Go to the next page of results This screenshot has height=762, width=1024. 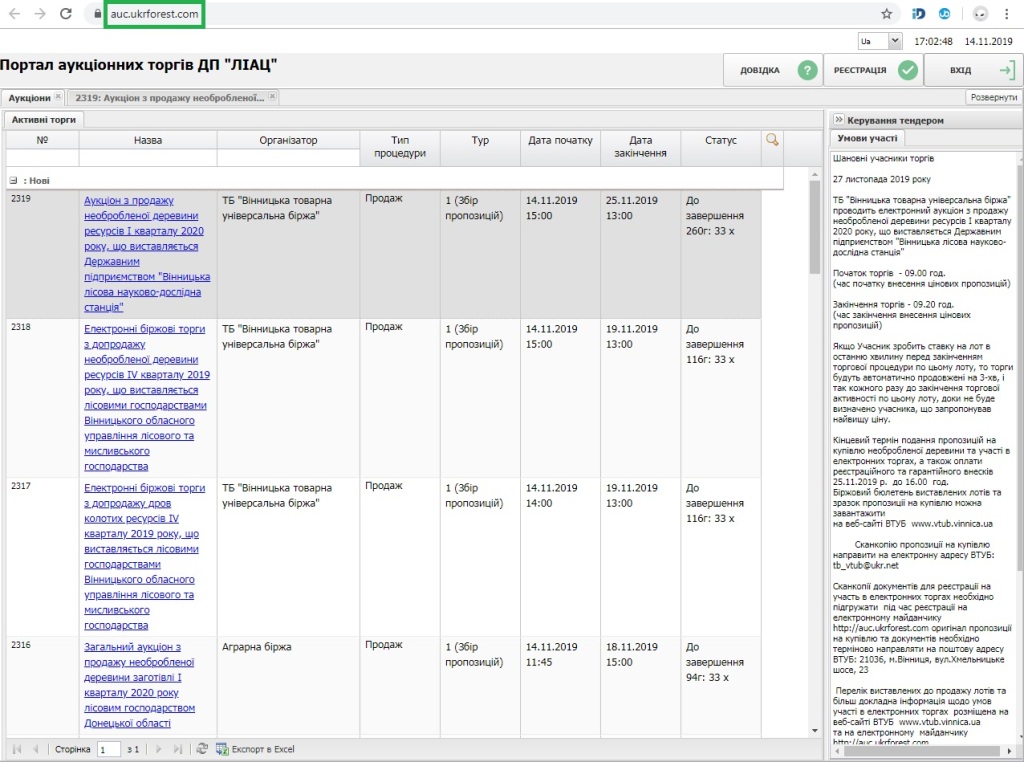158,749
